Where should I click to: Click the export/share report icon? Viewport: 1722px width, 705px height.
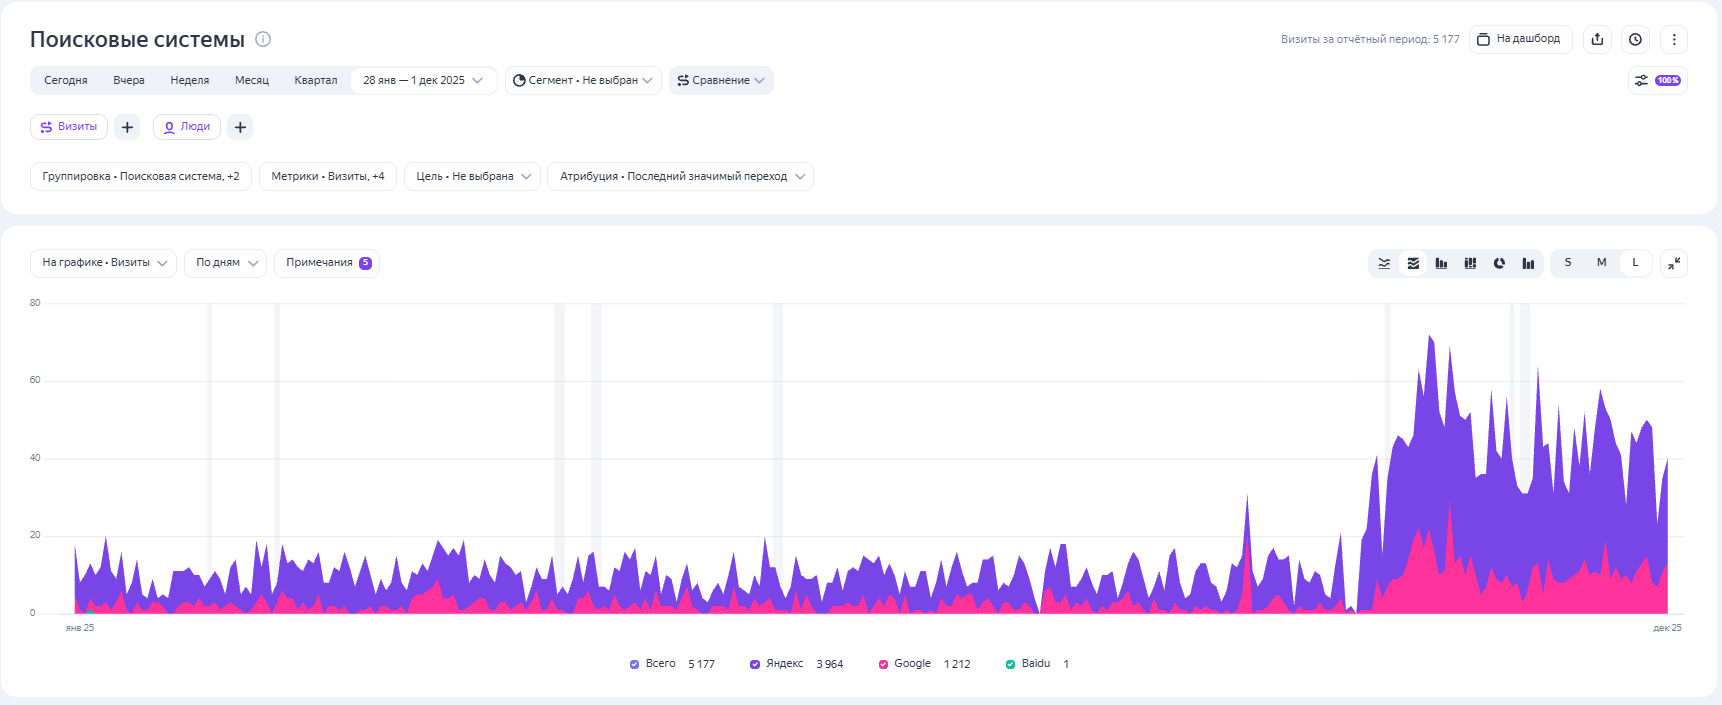[1597, 39]
